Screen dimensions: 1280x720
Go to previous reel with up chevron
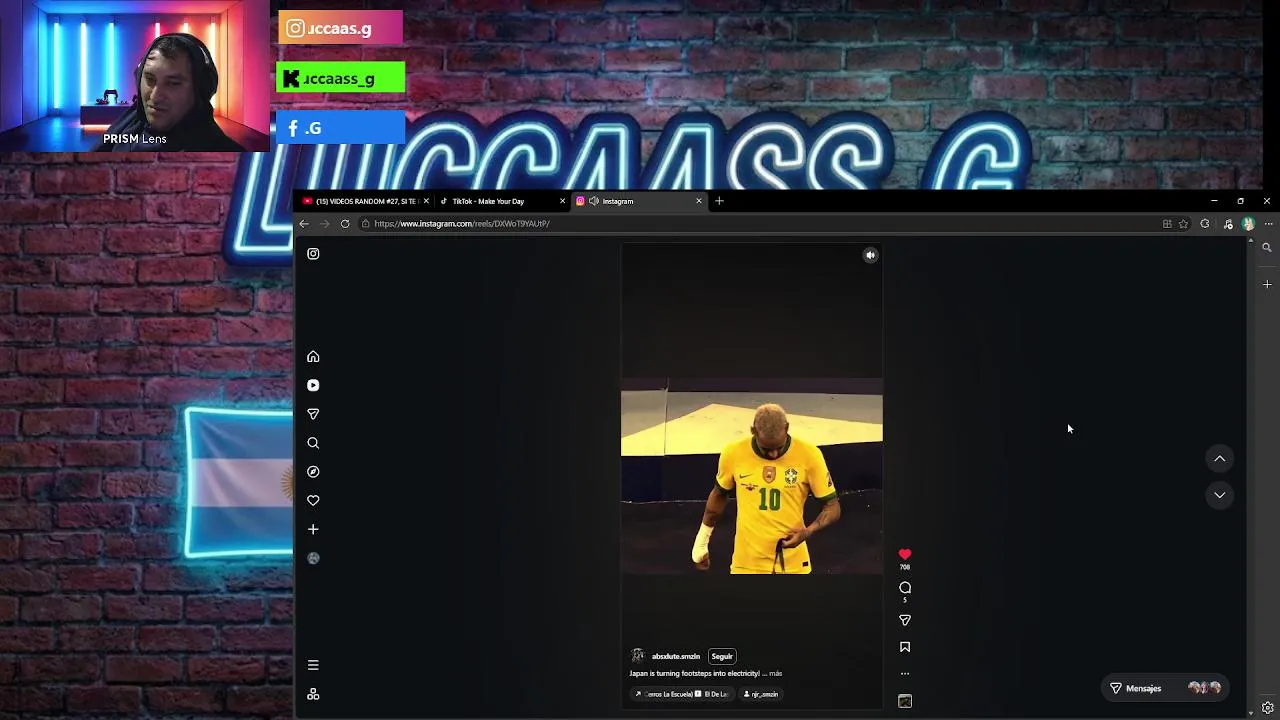pos(1219,458)
